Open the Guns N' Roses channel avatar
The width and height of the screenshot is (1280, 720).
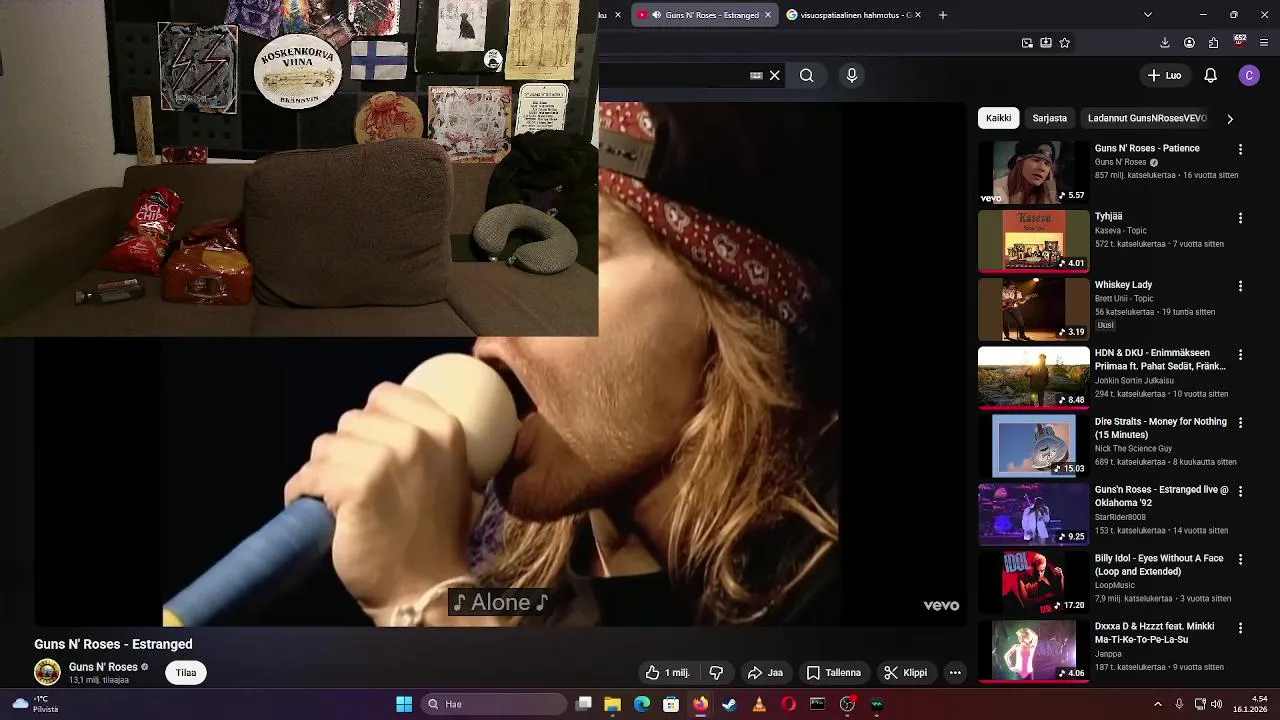pos(47,672)
